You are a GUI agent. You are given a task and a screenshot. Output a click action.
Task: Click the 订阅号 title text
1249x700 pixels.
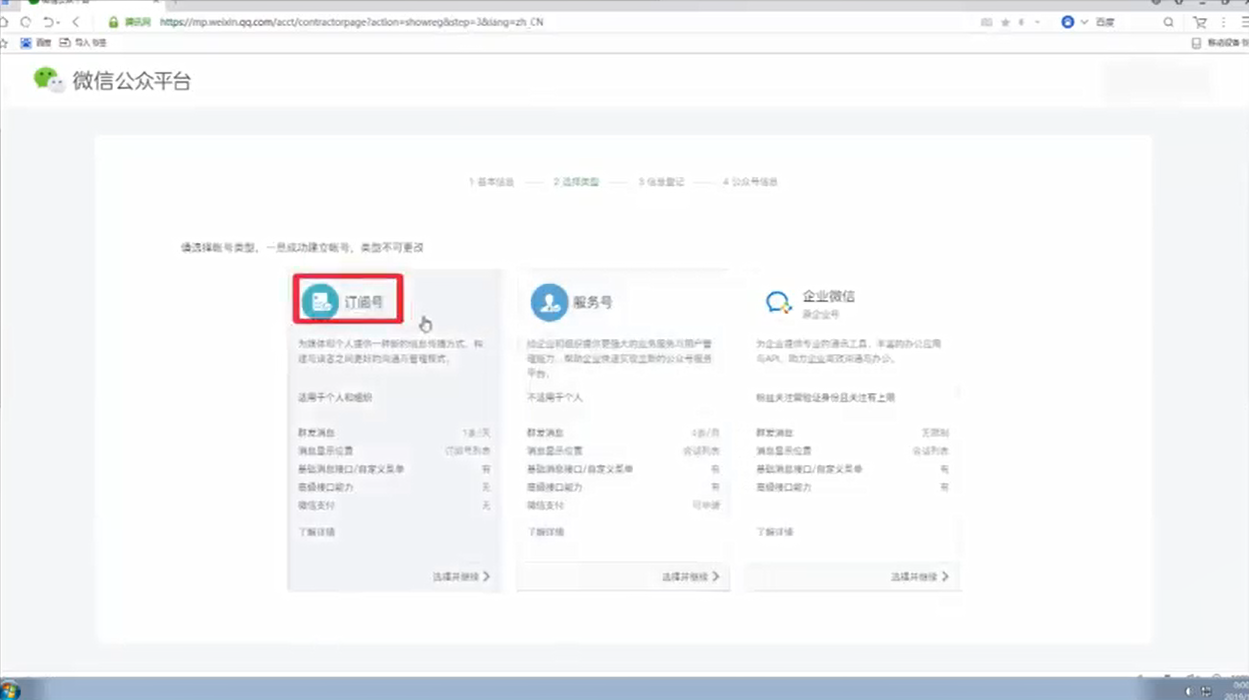click(363, 301)
